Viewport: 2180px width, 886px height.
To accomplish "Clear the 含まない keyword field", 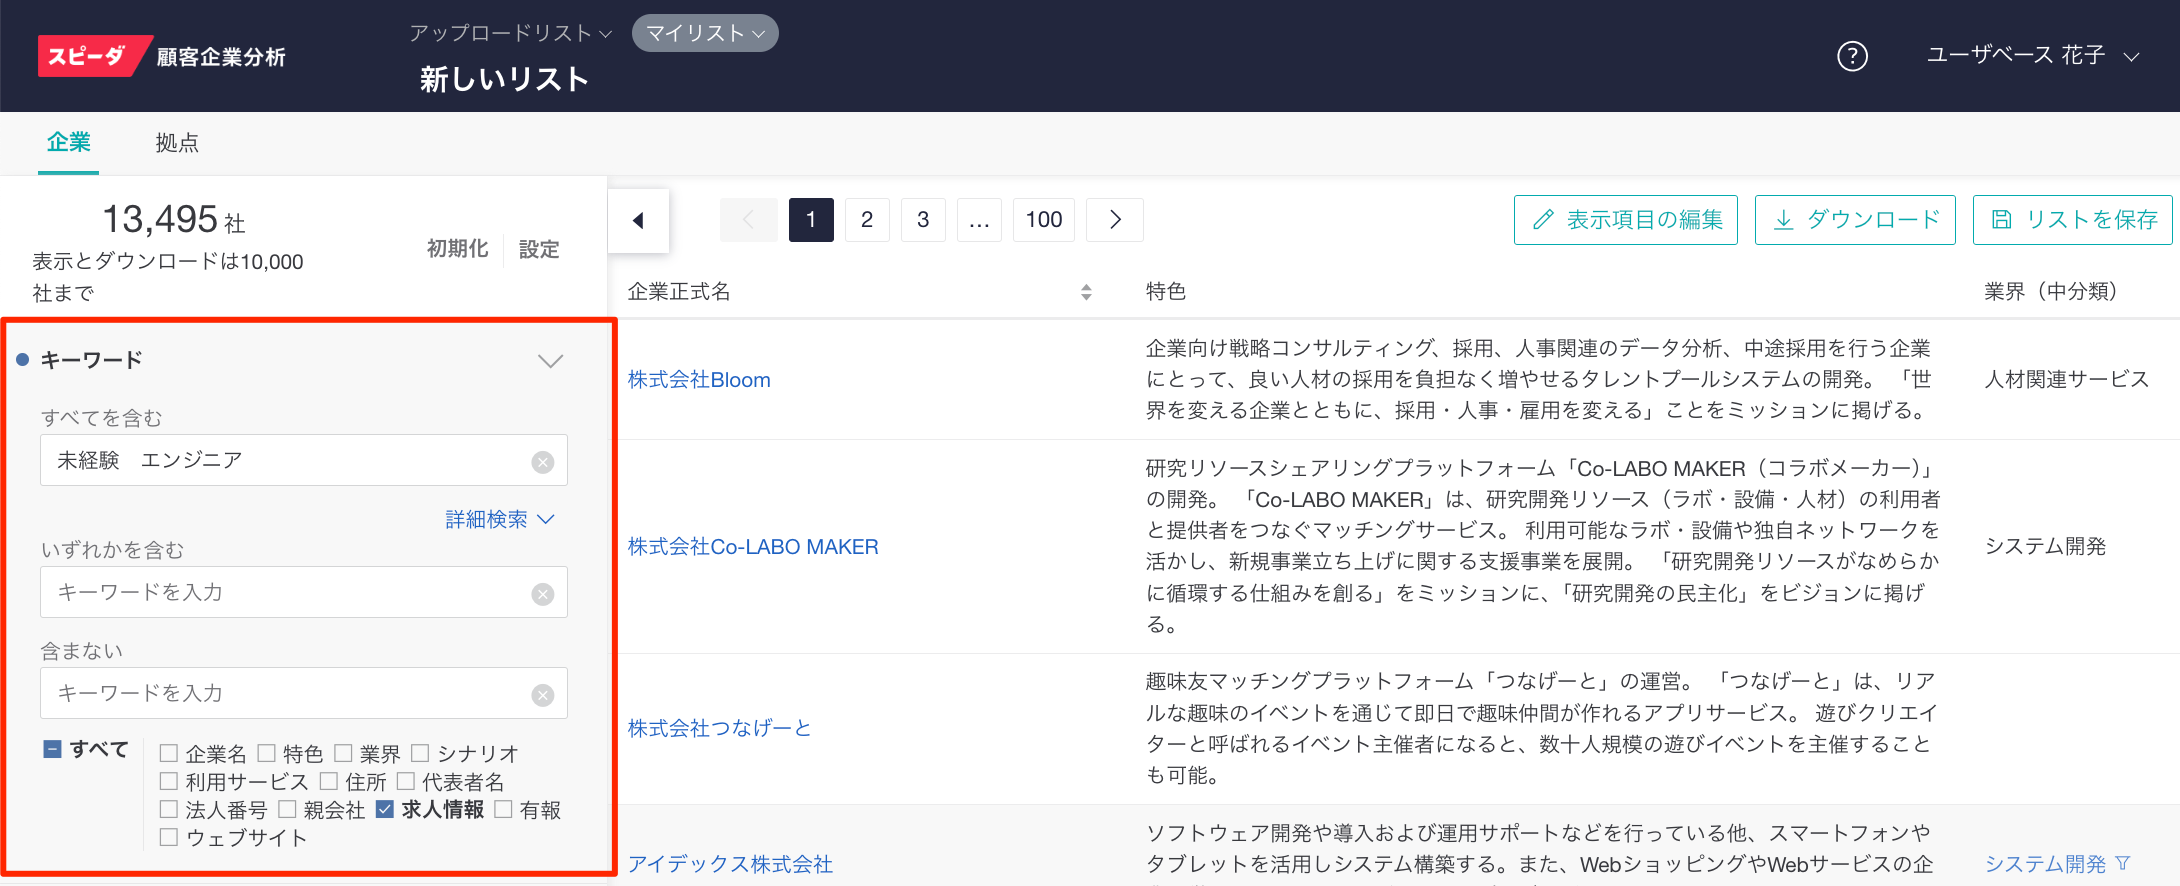I will click(543, 695).
